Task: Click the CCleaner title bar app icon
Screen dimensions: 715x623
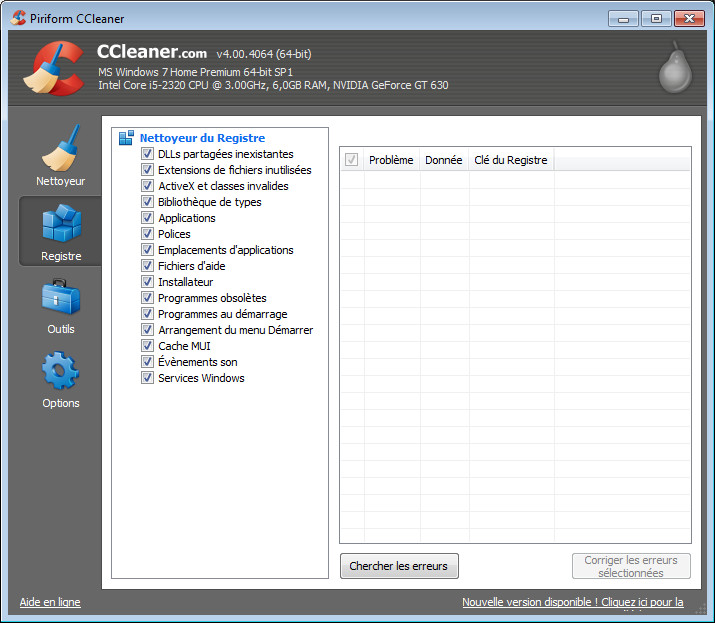Action: (x=18, y=18)
